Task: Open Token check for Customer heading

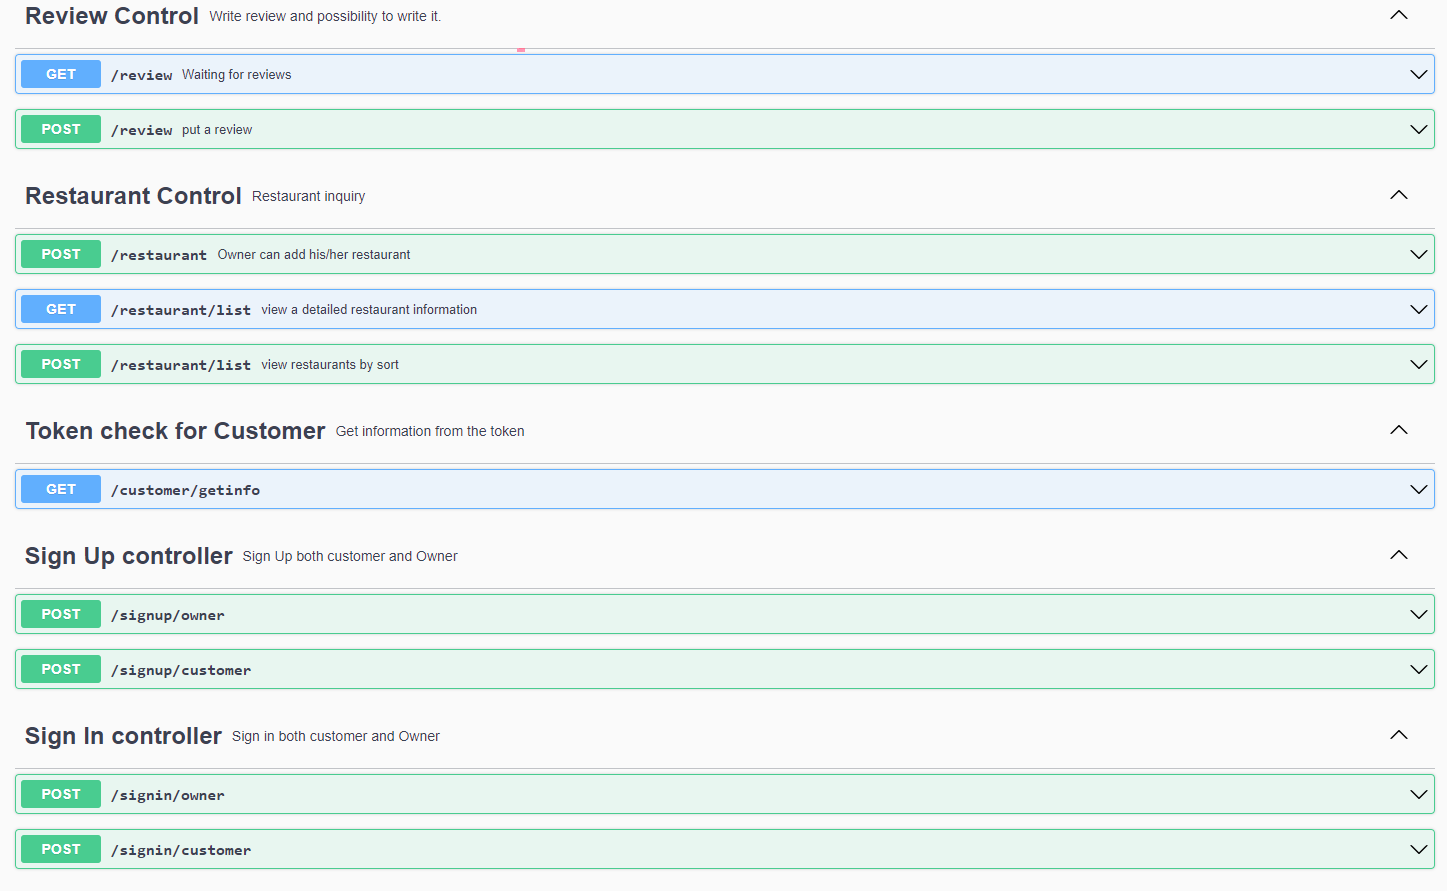Action: coord(175,431)
